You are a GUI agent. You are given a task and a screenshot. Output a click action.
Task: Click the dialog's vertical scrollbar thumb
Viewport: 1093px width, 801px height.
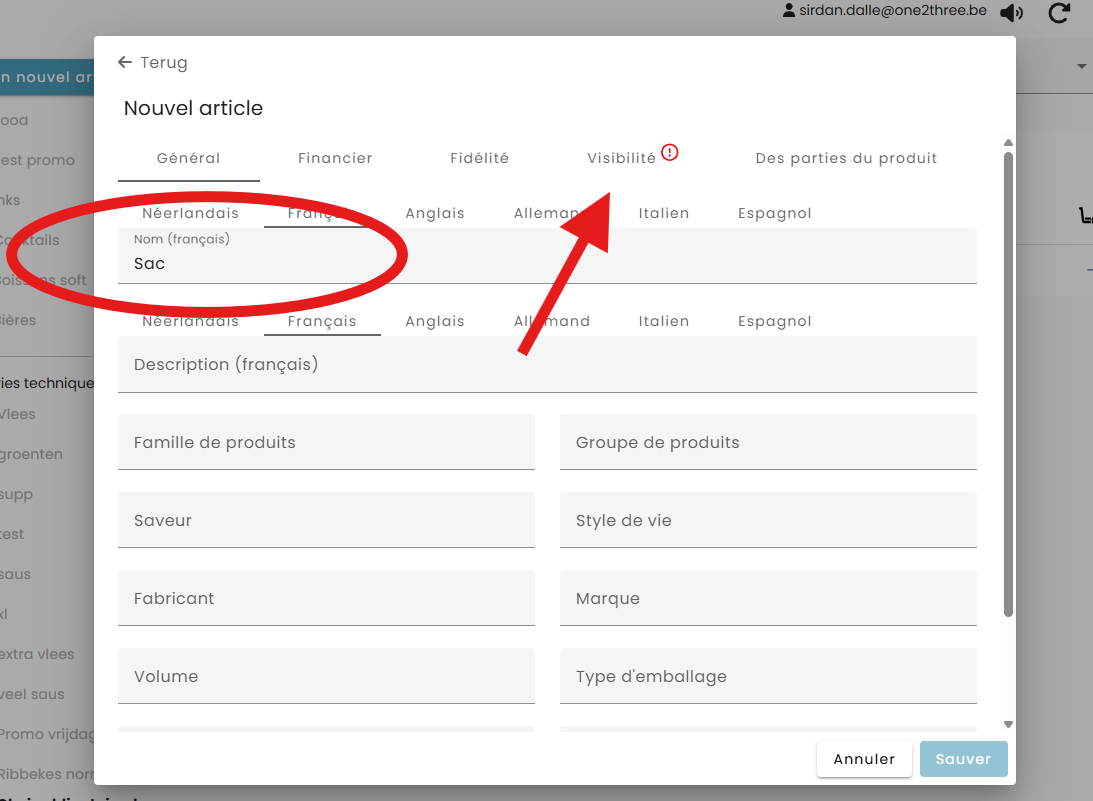coord(1008,380)
